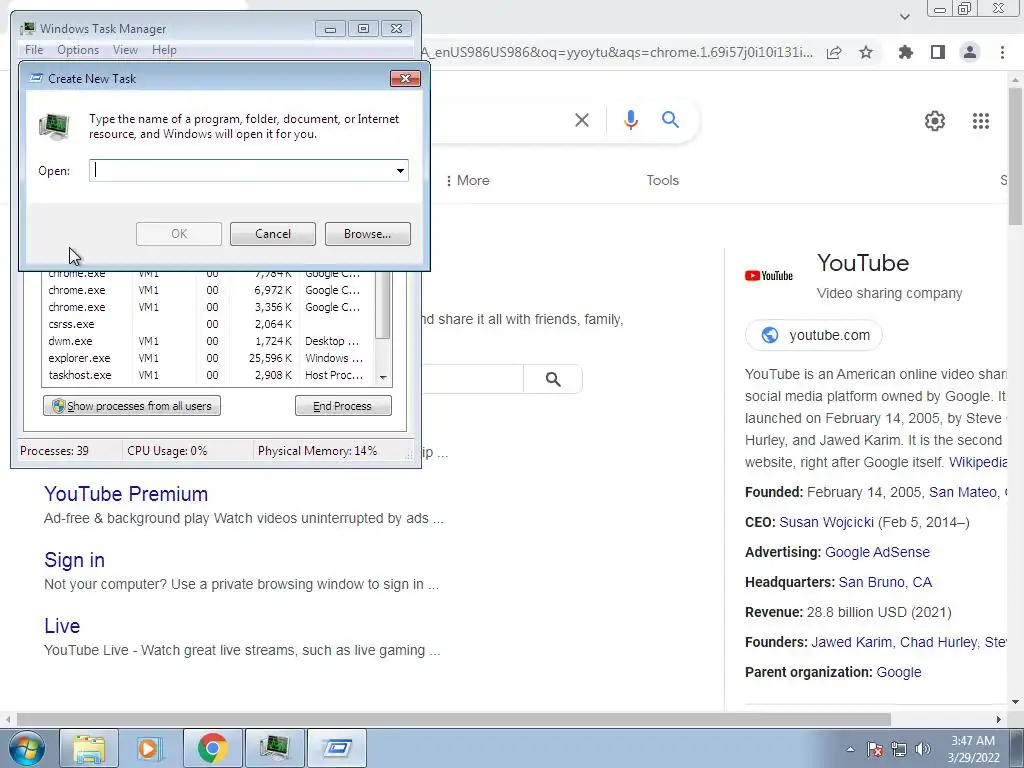The width and height of the screenshot is (1024, 768).
Task: Click the Chad Hurley founders link
Action: pos(938,642)
